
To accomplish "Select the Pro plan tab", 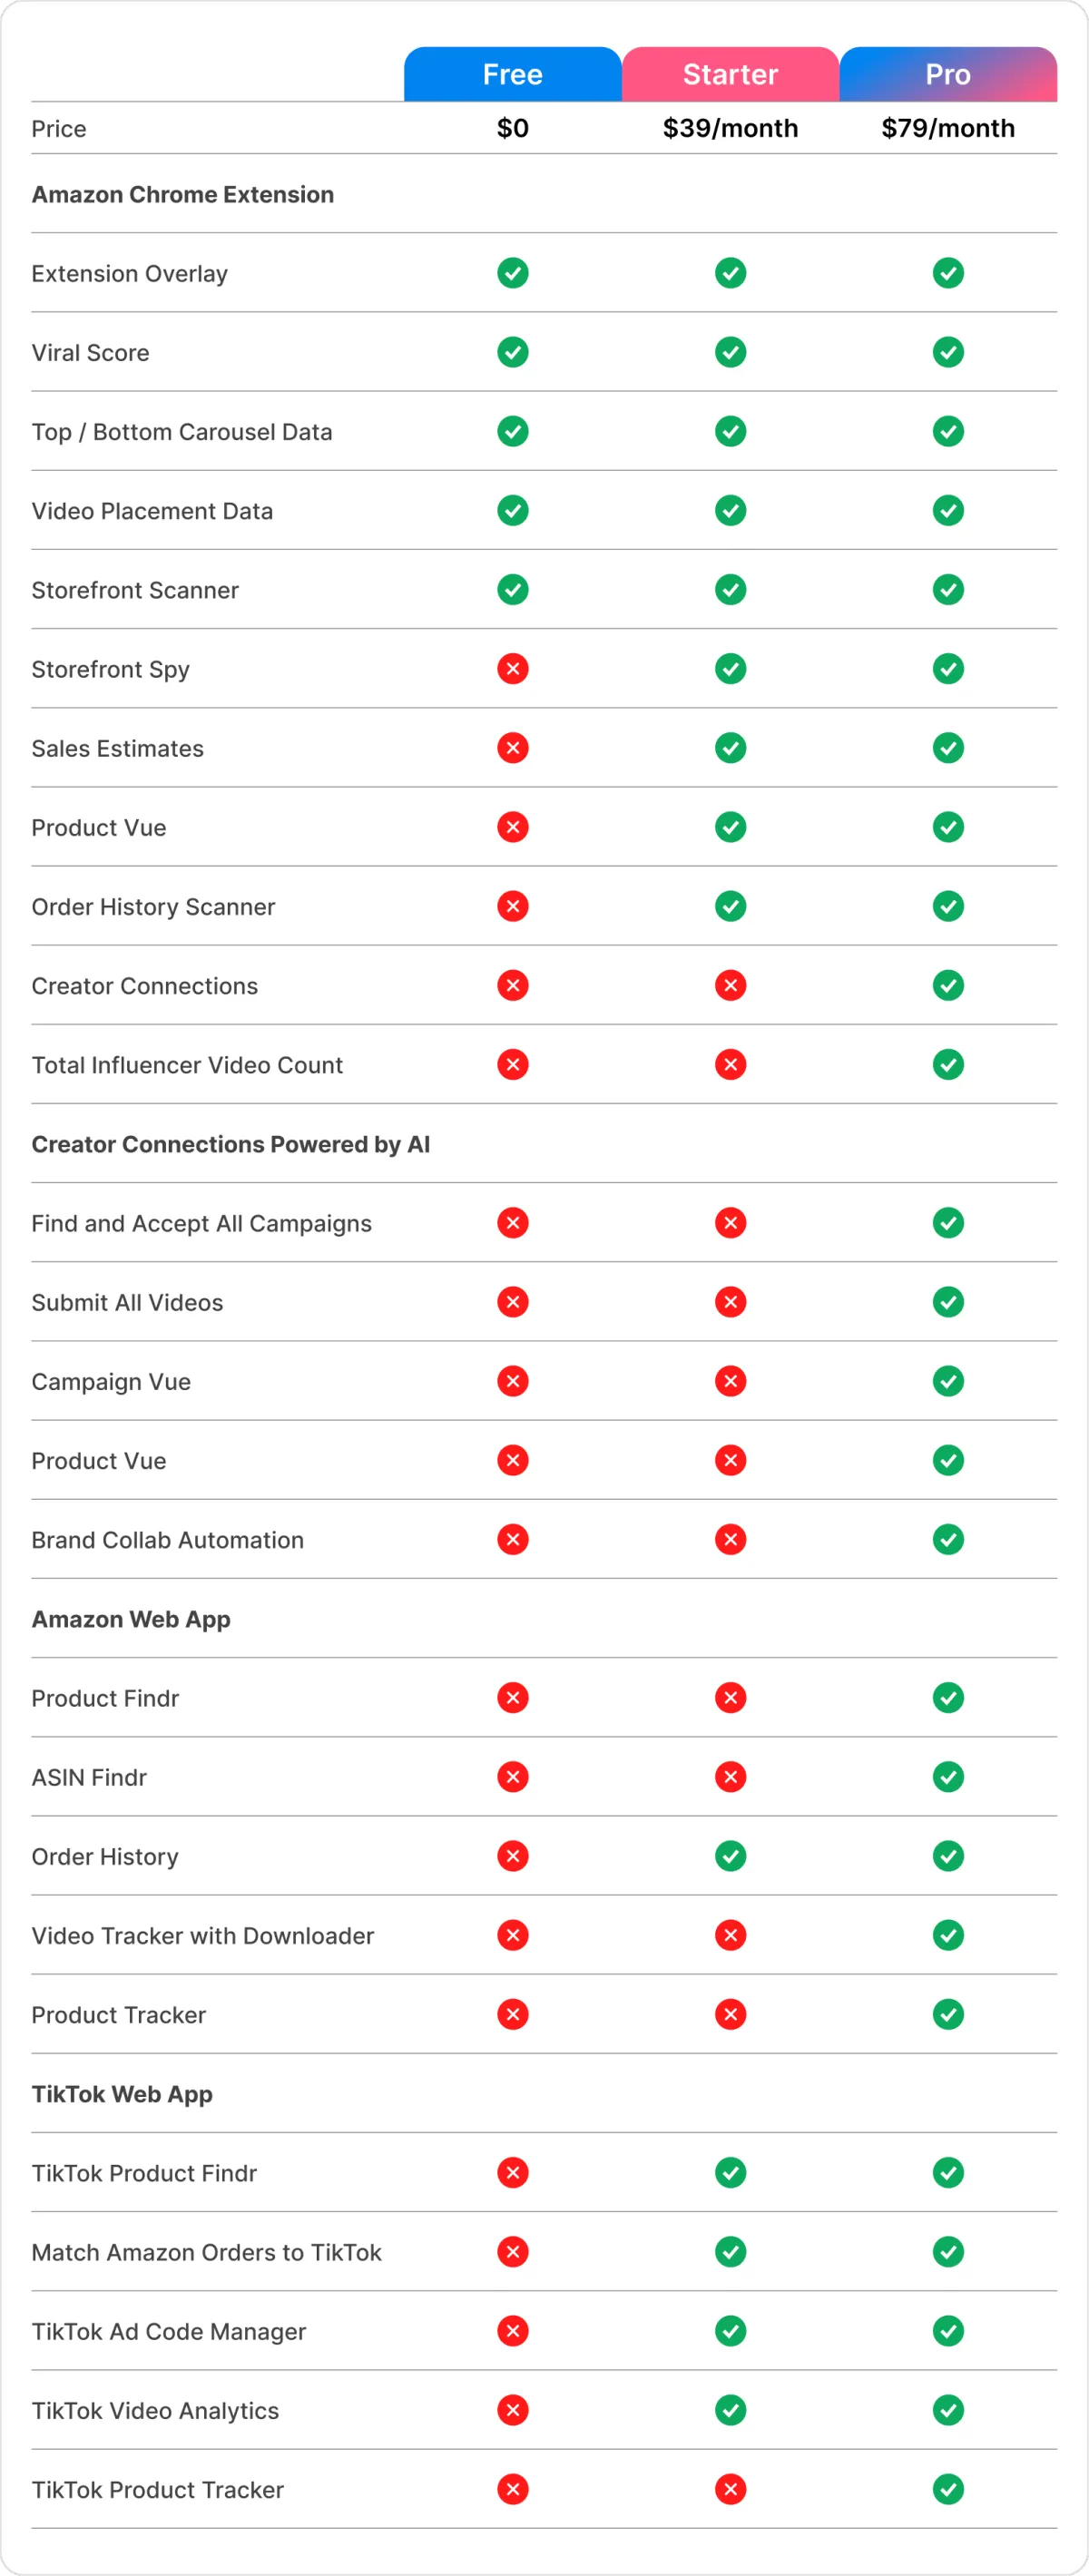I will coord(948,74).
